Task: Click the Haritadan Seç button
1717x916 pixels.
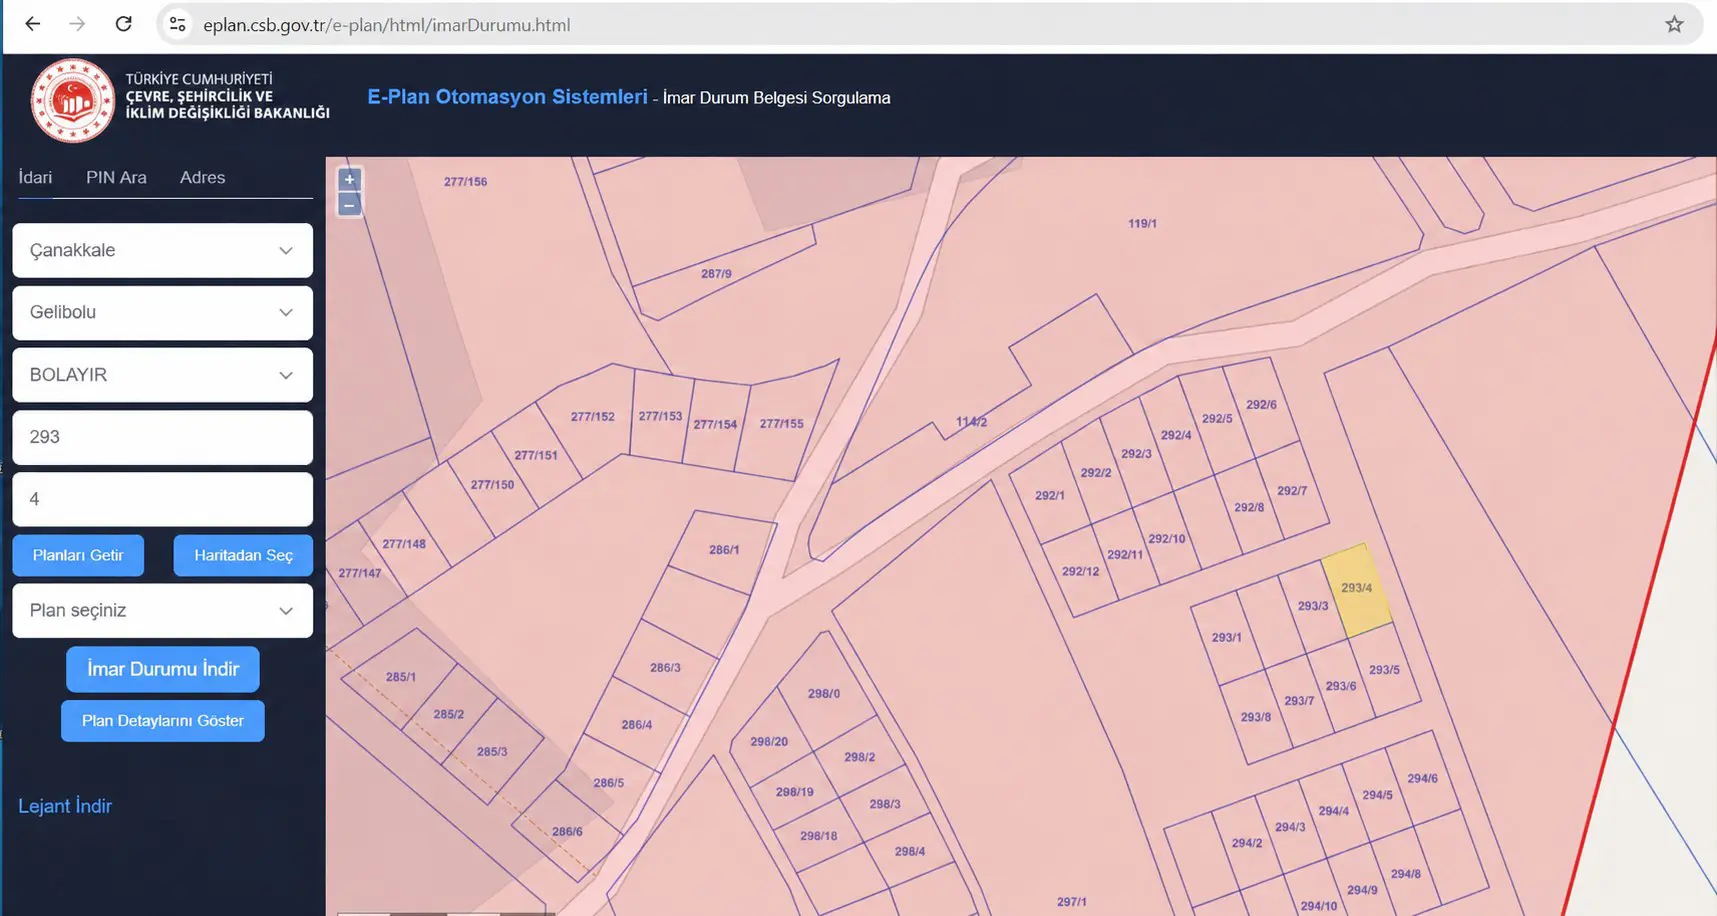Action: (x=243, y=555)
